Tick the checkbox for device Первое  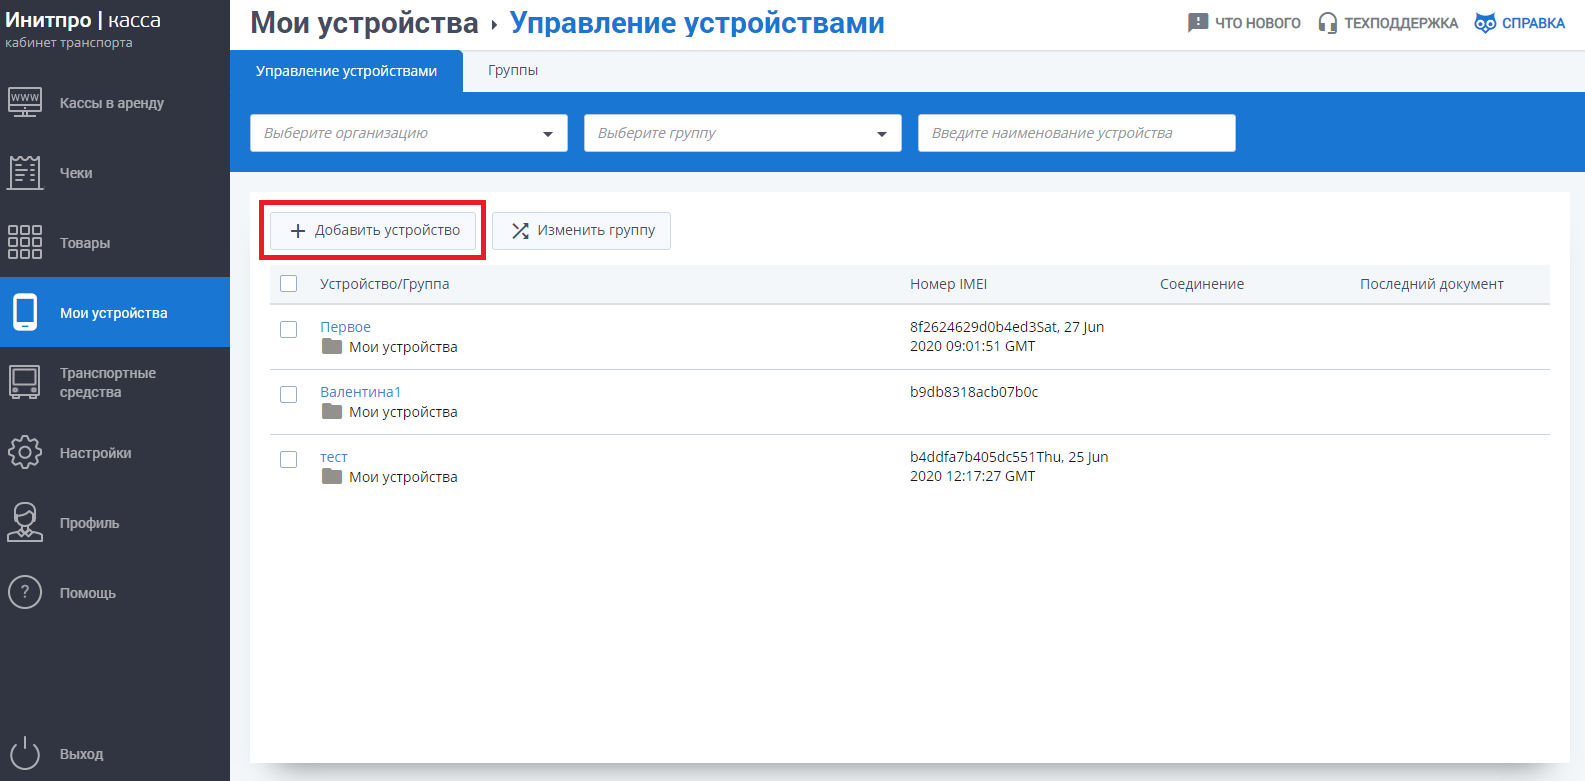coord(289,329)
